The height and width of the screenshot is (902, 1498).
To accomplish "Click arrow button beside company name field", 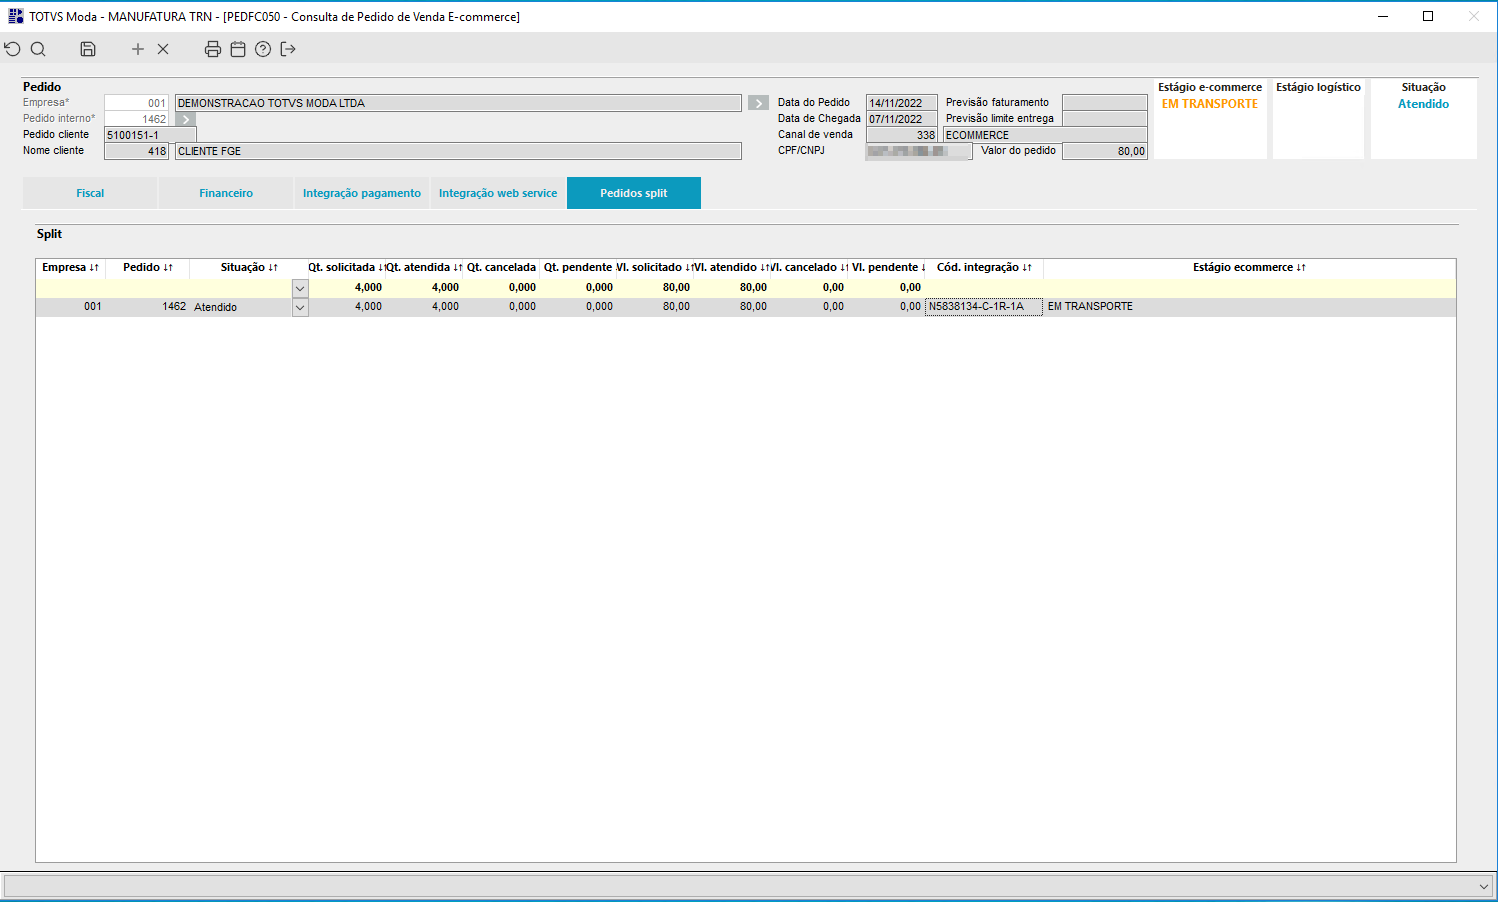I will click(758, 103).
